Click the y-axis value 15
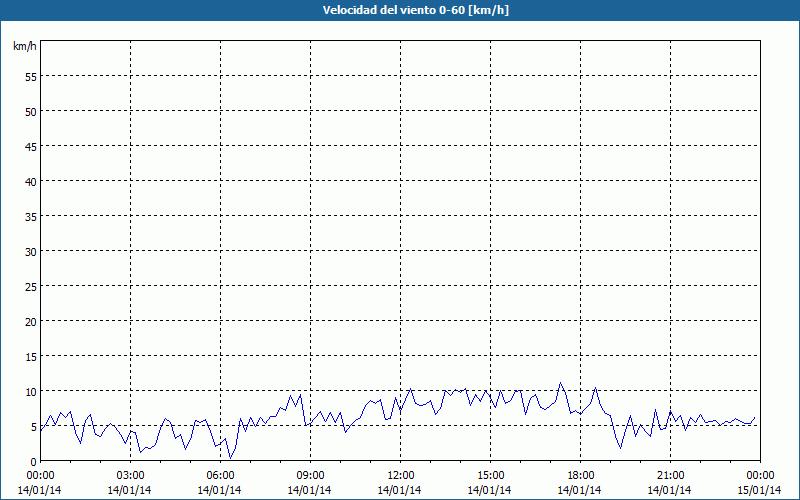This screenshot has width=800, height=500. coord(31,357)
